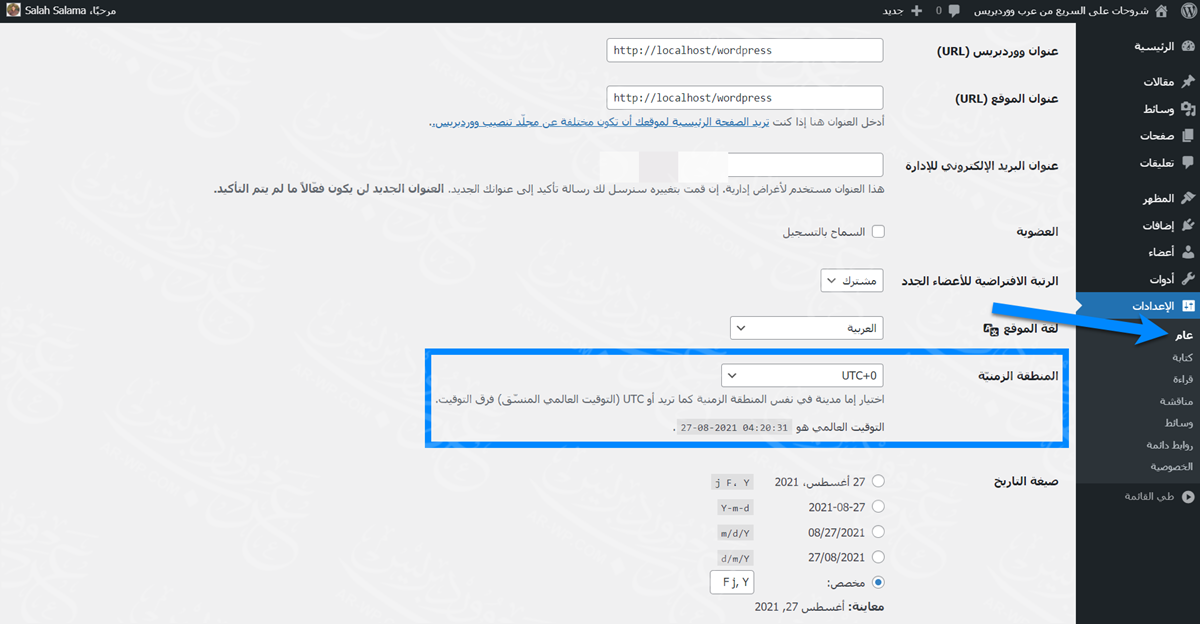The height and width of the screenshot is (624, 1200).
Task: Select date format 2021-08-27
Action: point(878,507)
